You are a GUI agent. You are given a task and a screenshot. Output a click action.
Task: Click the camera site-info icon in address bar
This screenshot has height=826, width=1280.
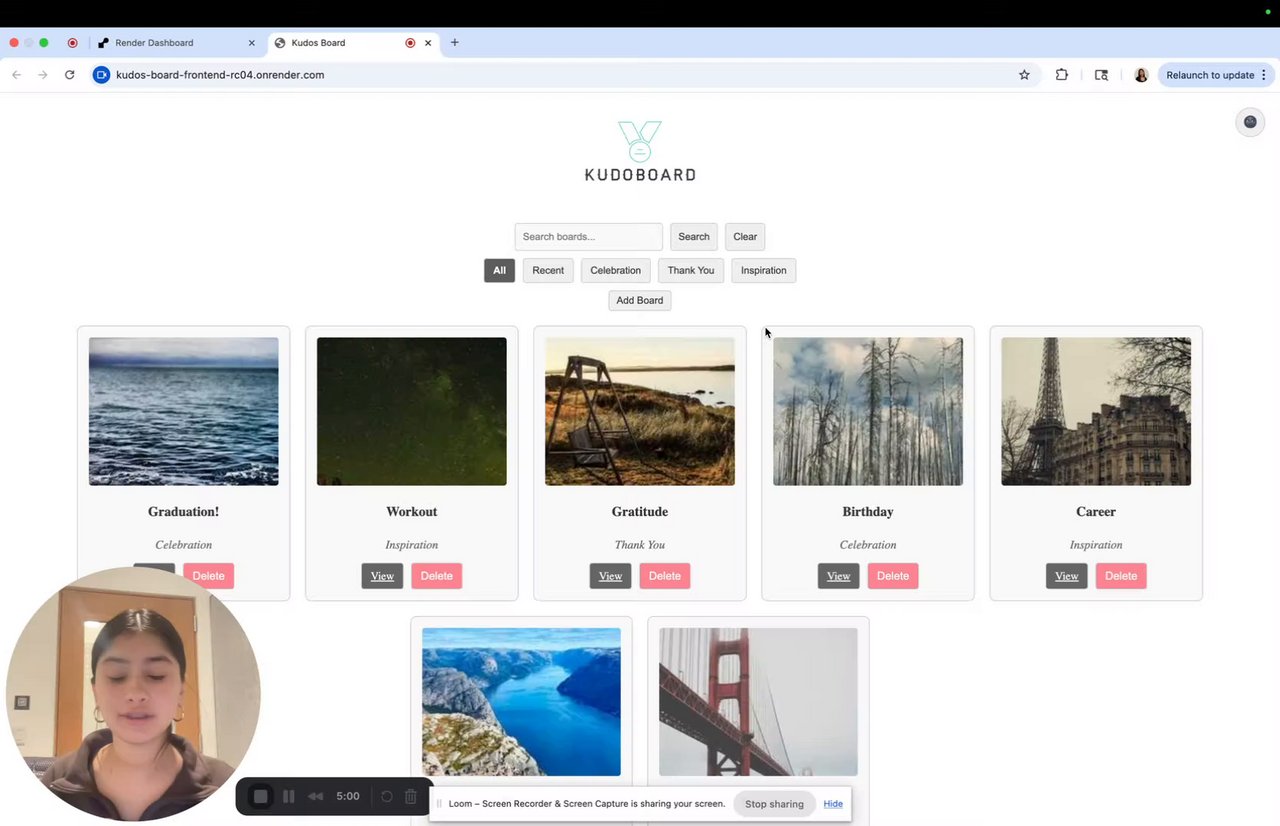pyautogui.click(x=101, y=75)
